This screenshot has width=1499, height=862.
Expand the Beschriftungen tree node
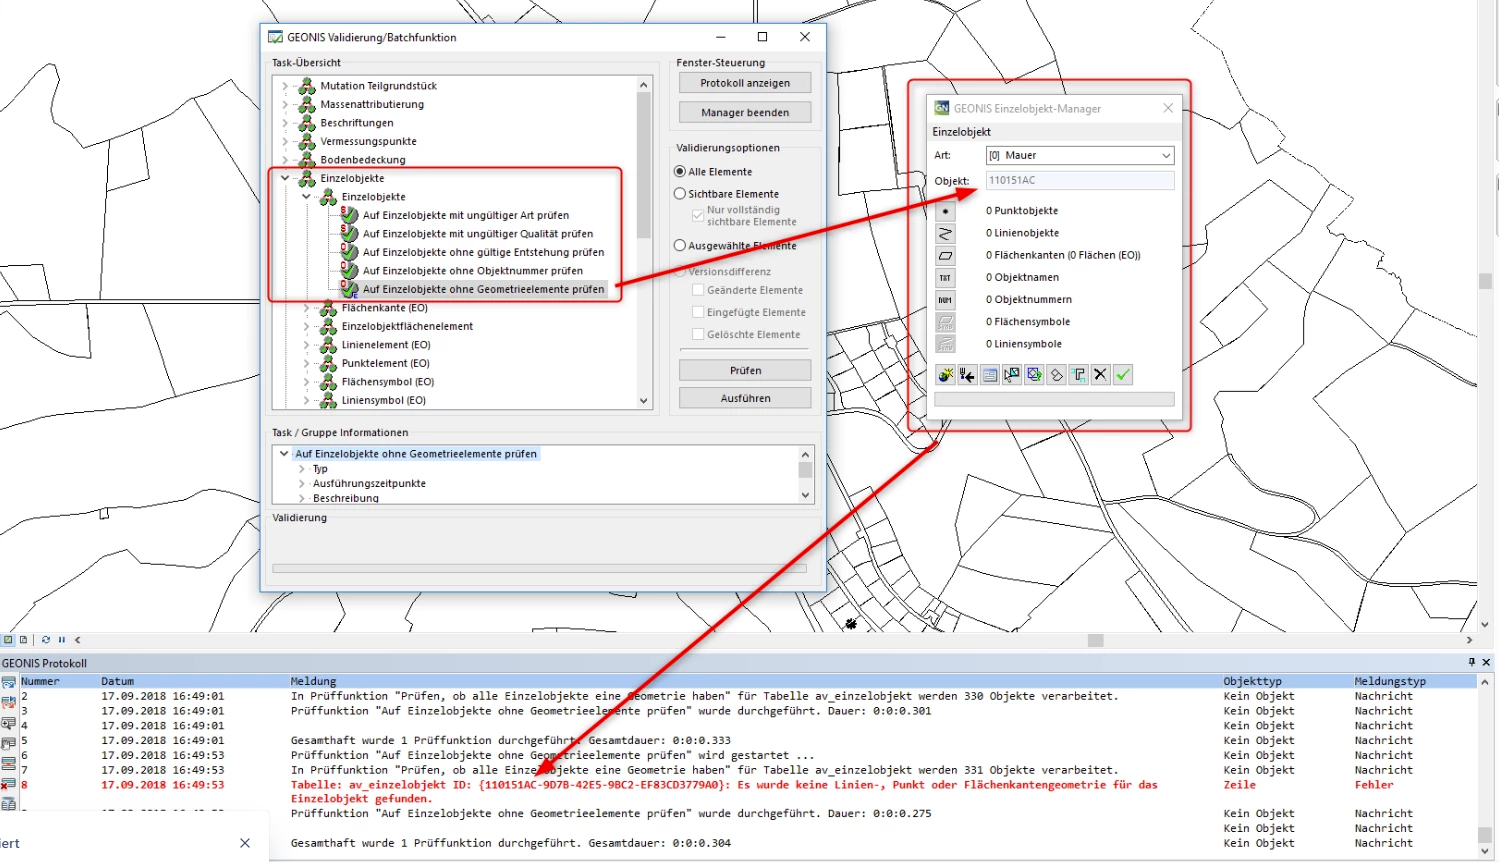coord(285,123)
